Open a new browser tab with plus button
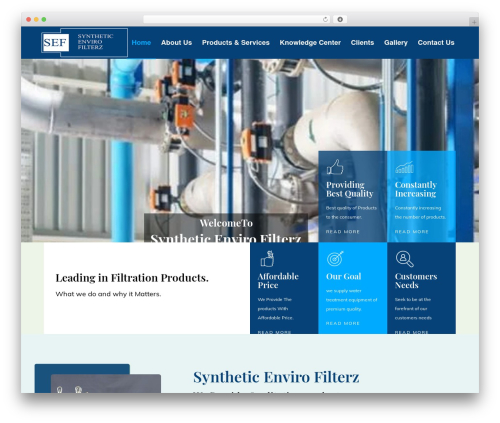This screenshot has height=423, width=500. [x=474, y=22]
